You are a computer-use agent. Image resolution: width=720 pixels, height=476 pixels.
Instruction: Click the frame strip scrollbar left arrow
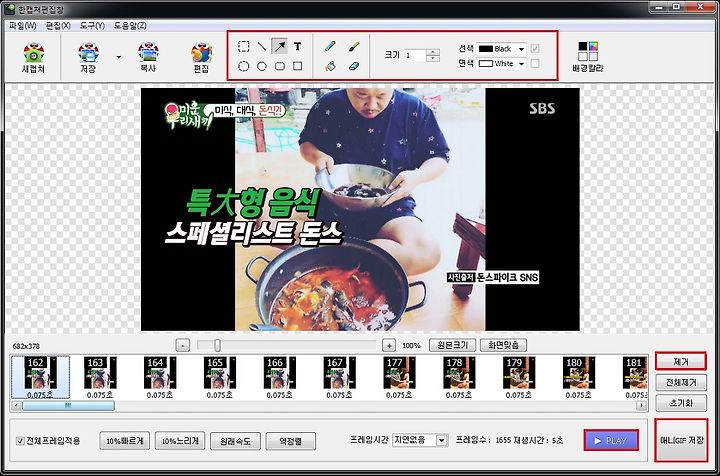pos(17,406)
